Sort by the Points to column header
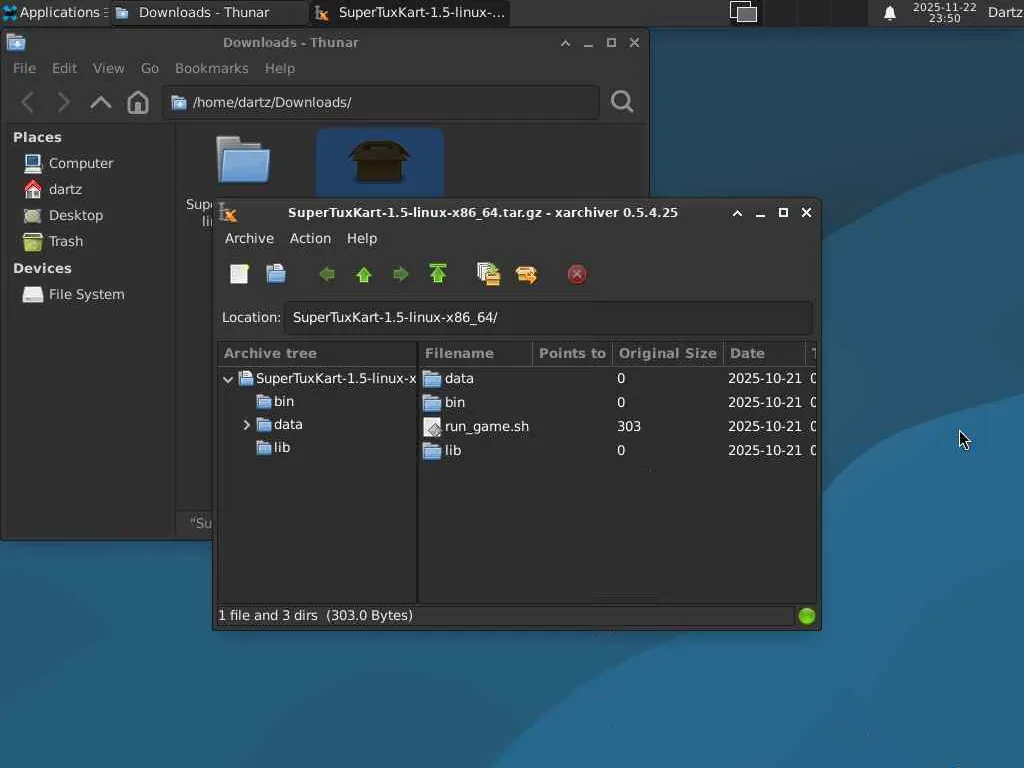 click(572, 353)
